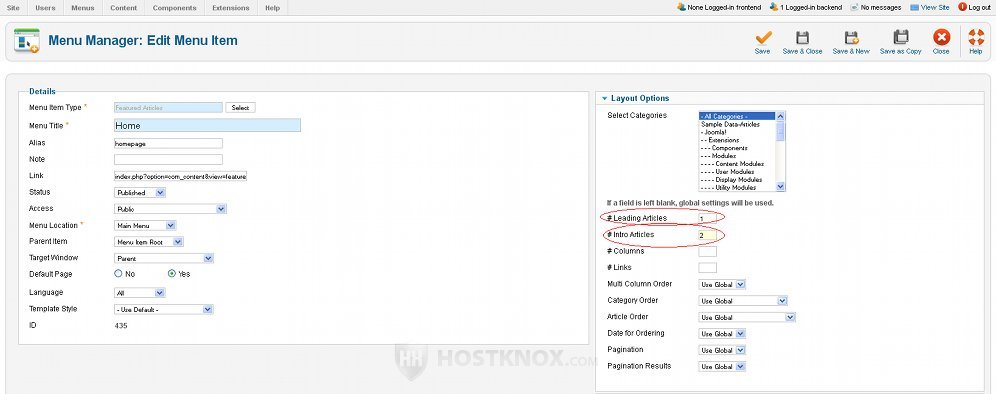
Task: Open the Users menu
Action: [x=45, y=8]
